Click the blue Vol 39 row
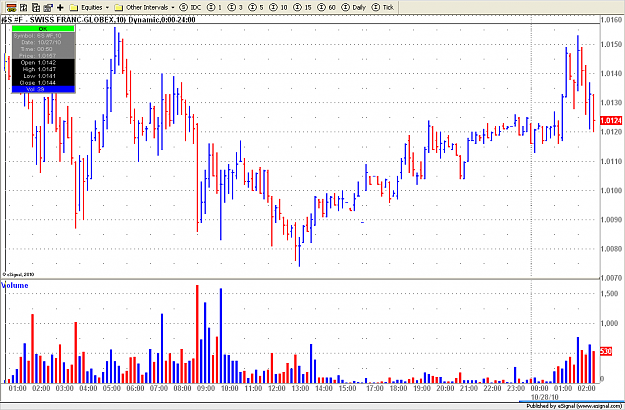The height and width of the screenshot is (410, 625). [x=43, y=89]
